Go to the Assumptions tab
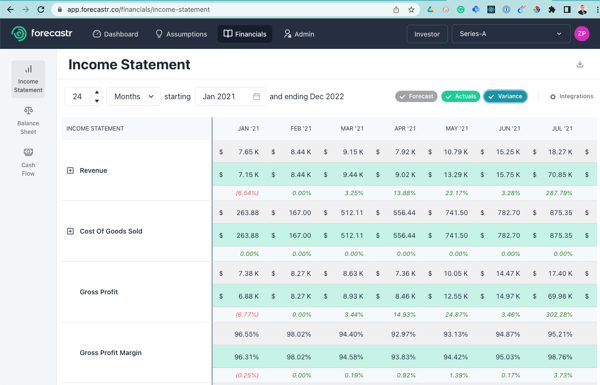Screen dimensions: 600x385 coord(181,34)
